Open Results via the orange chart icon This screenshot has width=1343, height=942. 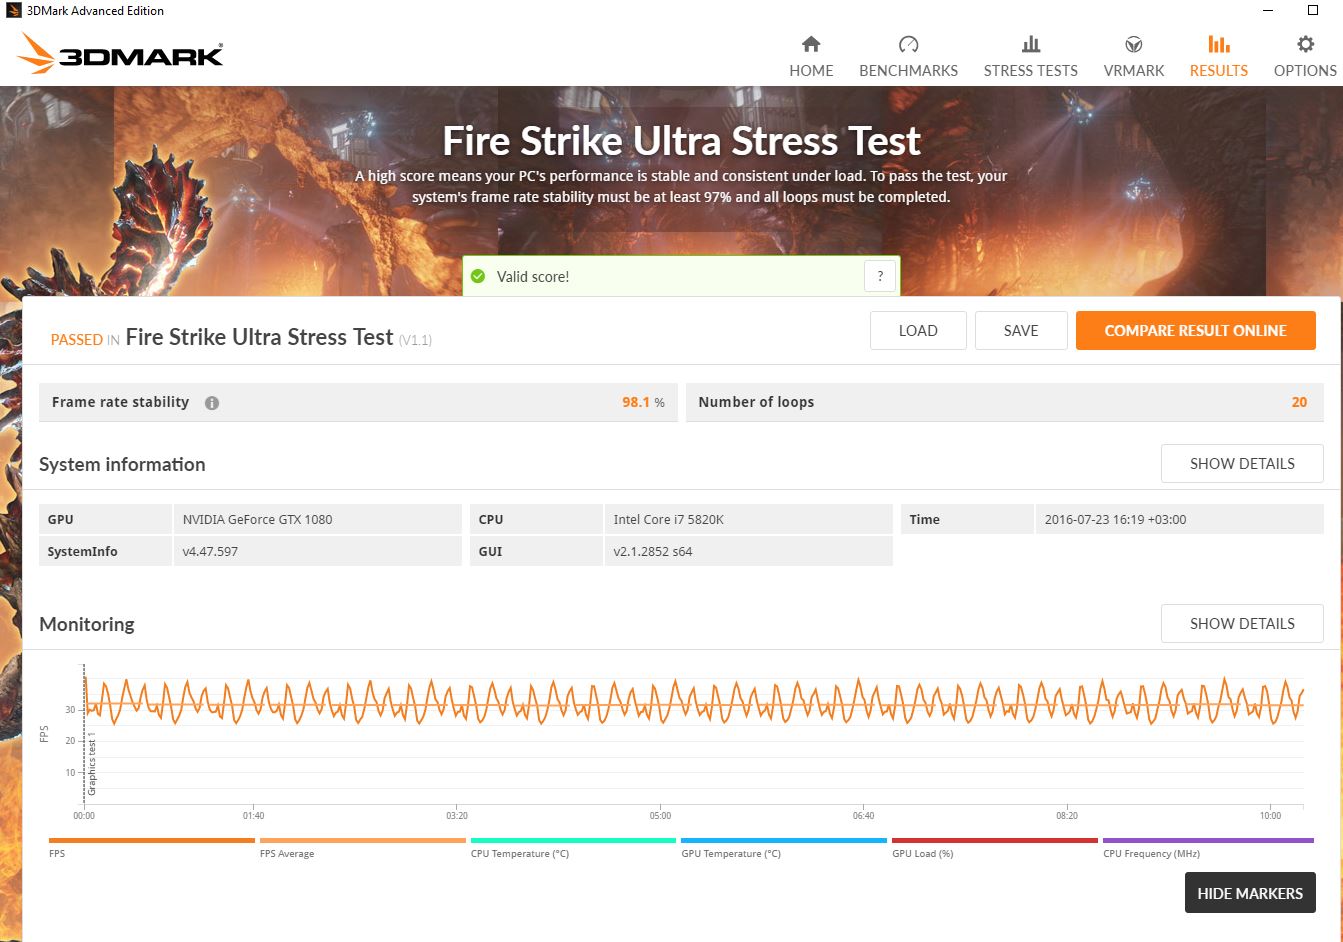[1218, 44]
